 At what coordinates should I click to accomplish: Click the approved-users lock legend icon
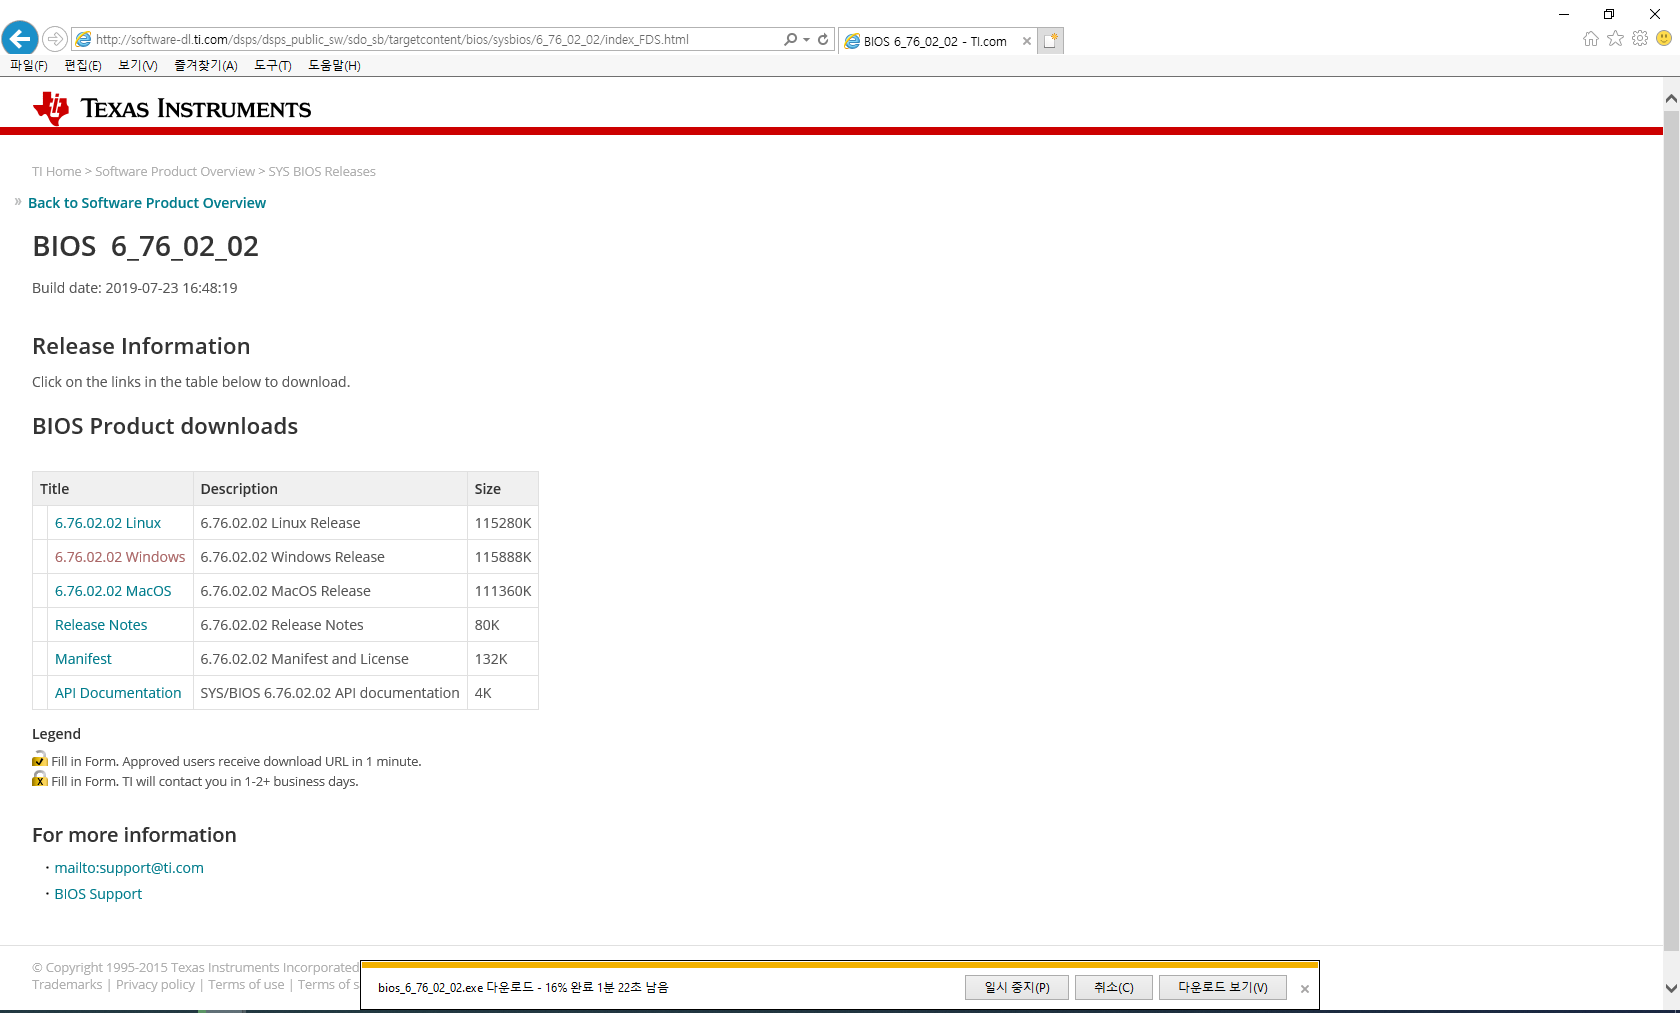coord(40,759)
